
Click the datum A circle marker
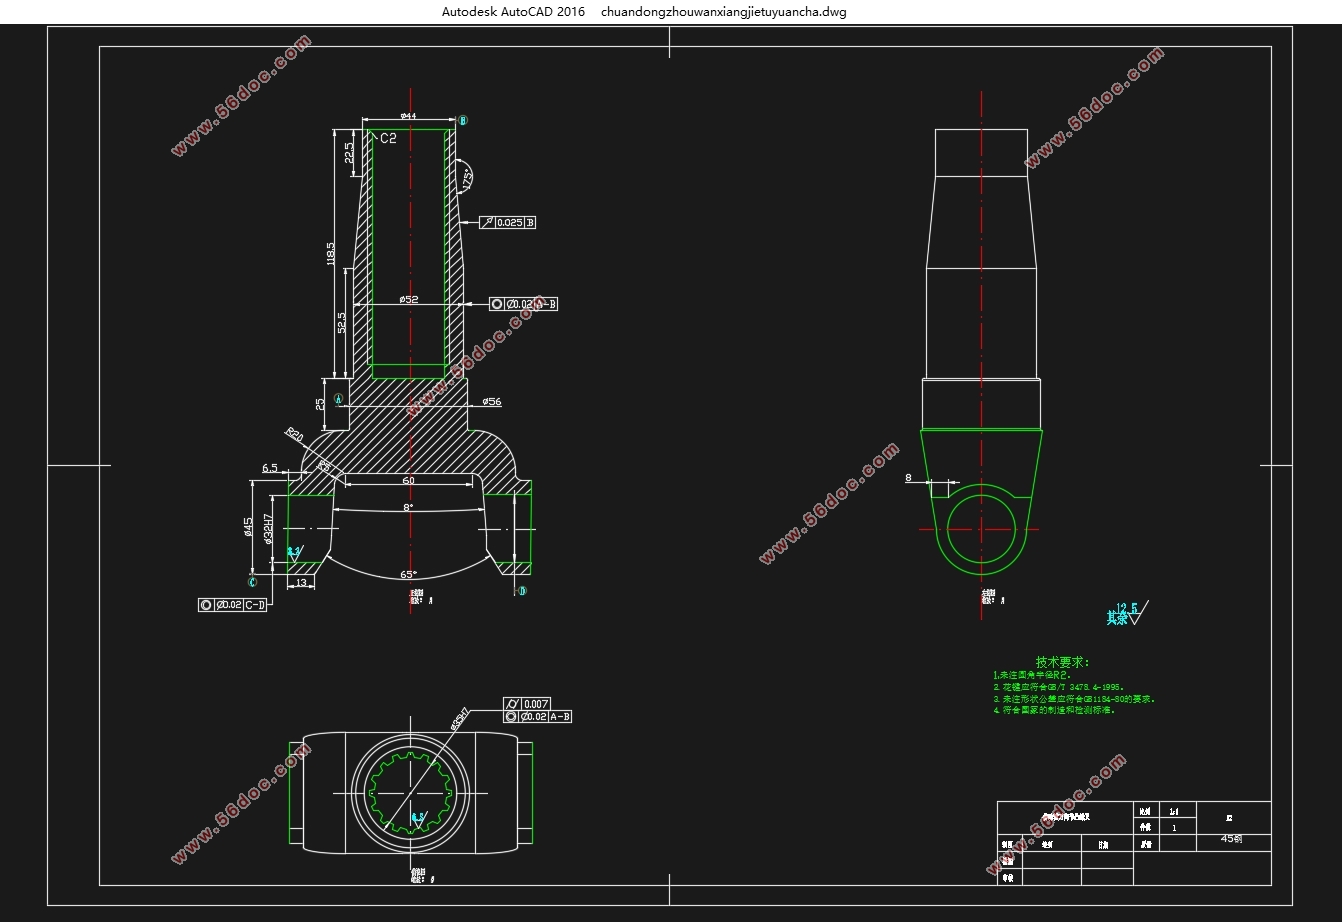(338, 398)
